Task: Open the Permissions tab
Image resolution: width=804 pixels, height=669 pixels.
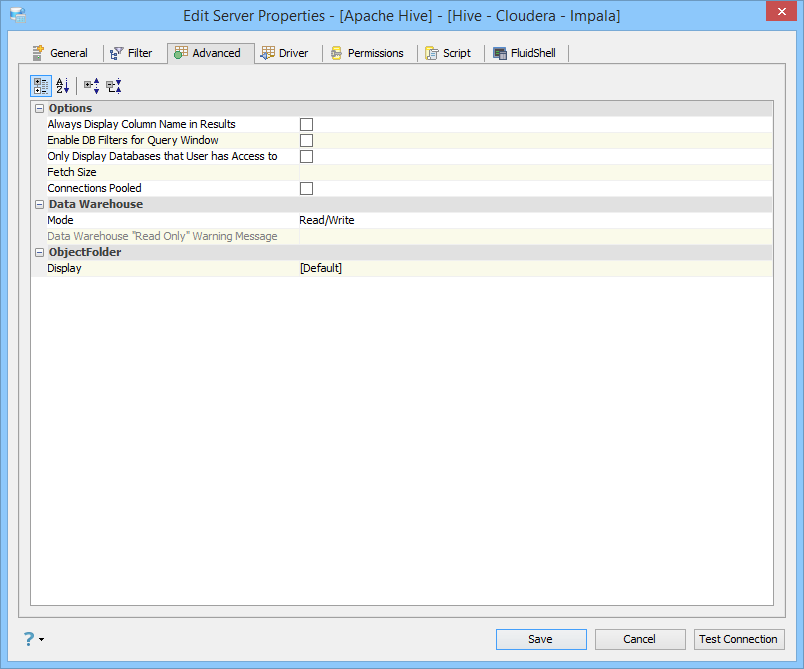Action: click(367, 53)
